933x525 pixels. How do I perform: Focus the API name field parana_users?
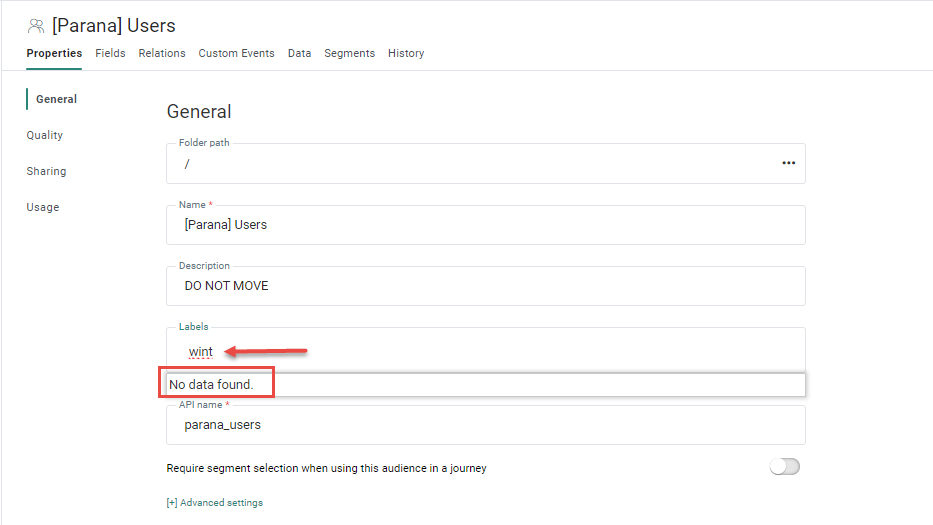tap(485, 425)
